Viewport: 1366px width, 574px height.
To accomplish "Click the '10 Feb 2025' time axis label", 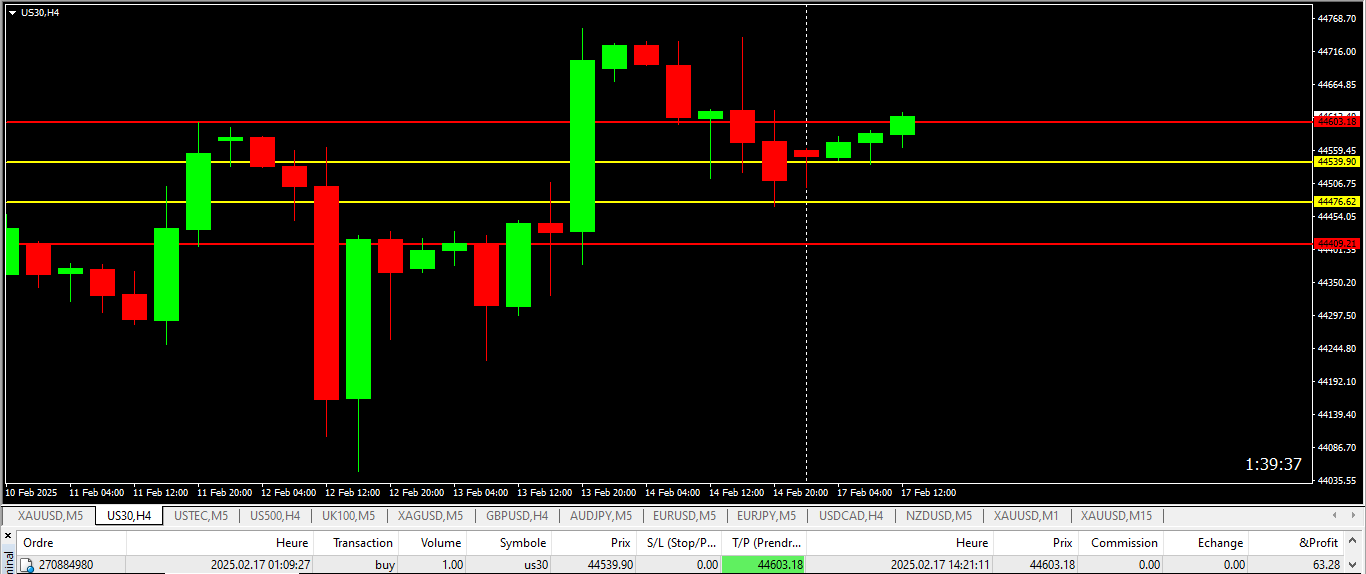I will [x=32, y=493].
